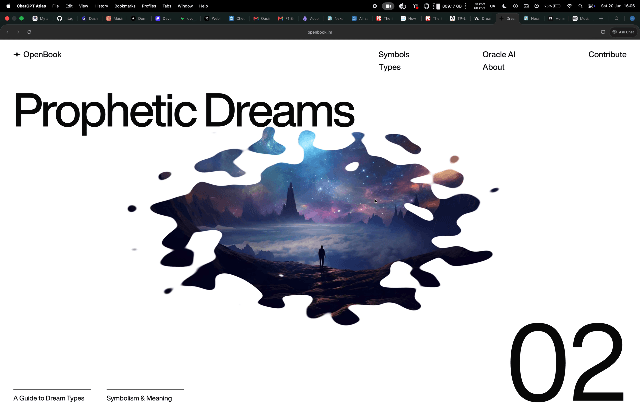The height and width of the screenshot is (414, 640).
Task: Reload the page with the refresh icon
Action: pyautogui.click(x=29, y=32)
